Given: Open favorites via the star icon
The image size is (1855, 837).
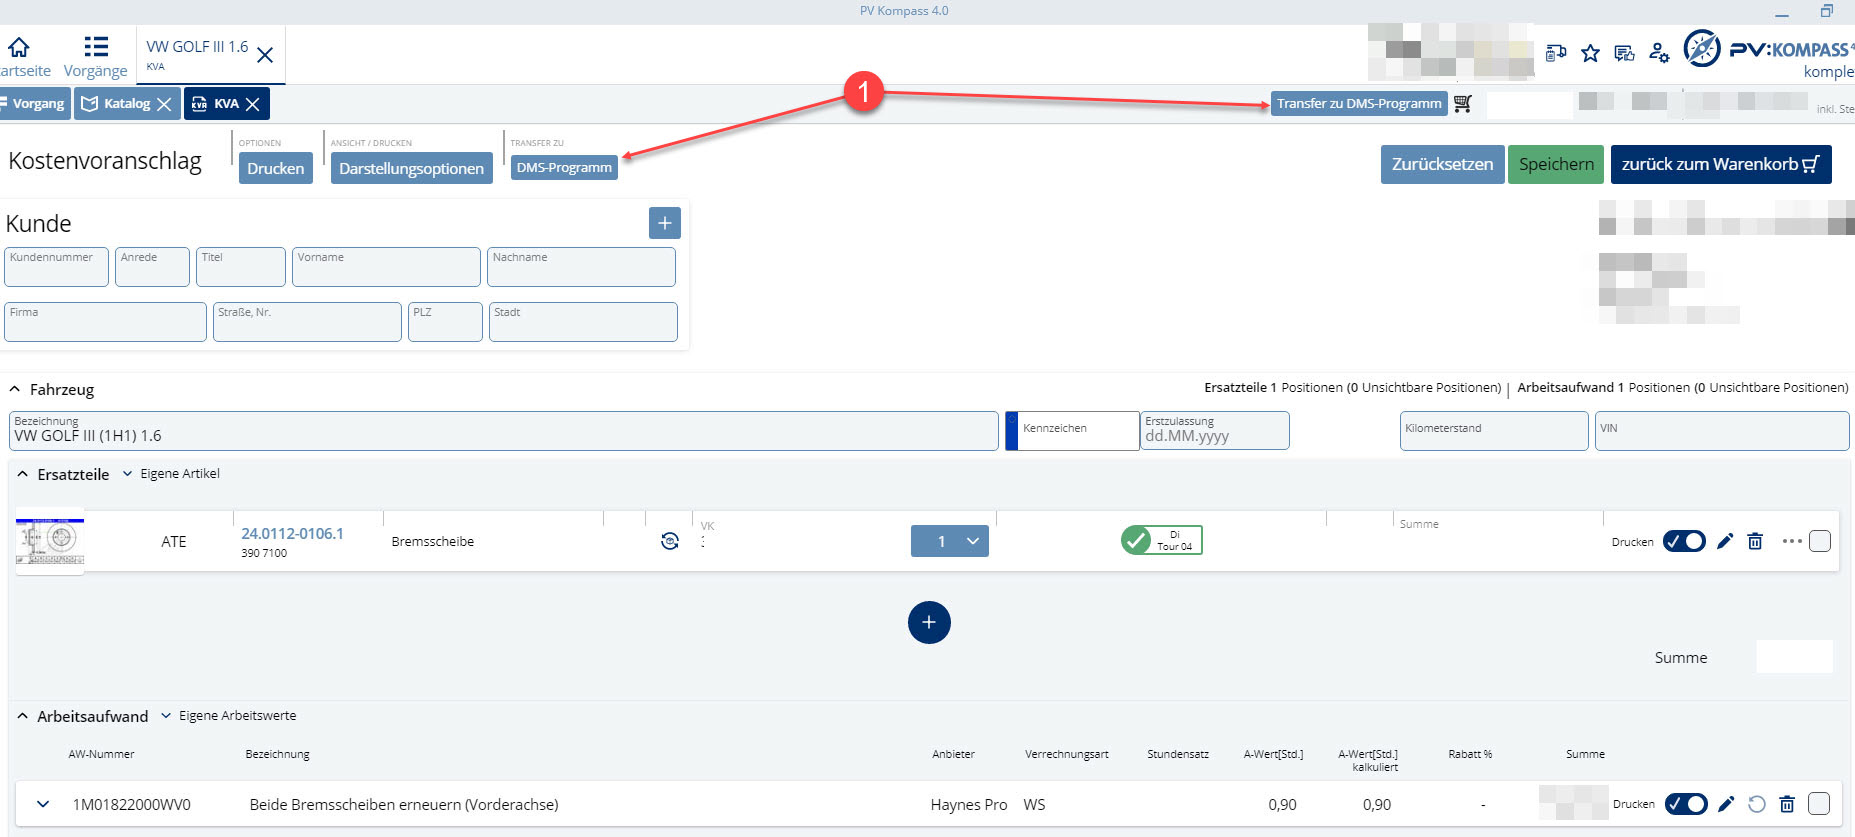Looking at the screenshot, I should (1590, 53).
